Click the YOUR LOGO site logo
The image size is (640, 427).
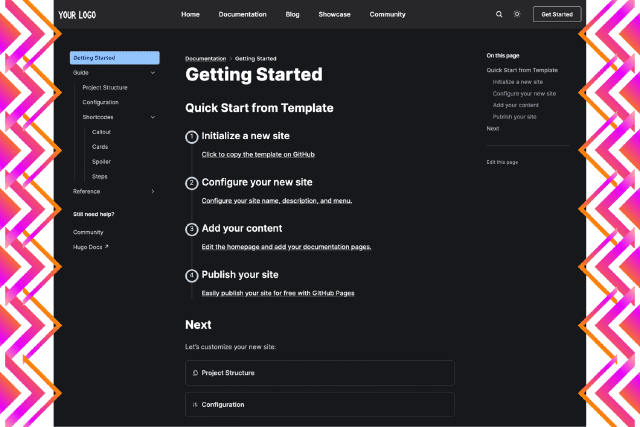(x=77, y=15)
